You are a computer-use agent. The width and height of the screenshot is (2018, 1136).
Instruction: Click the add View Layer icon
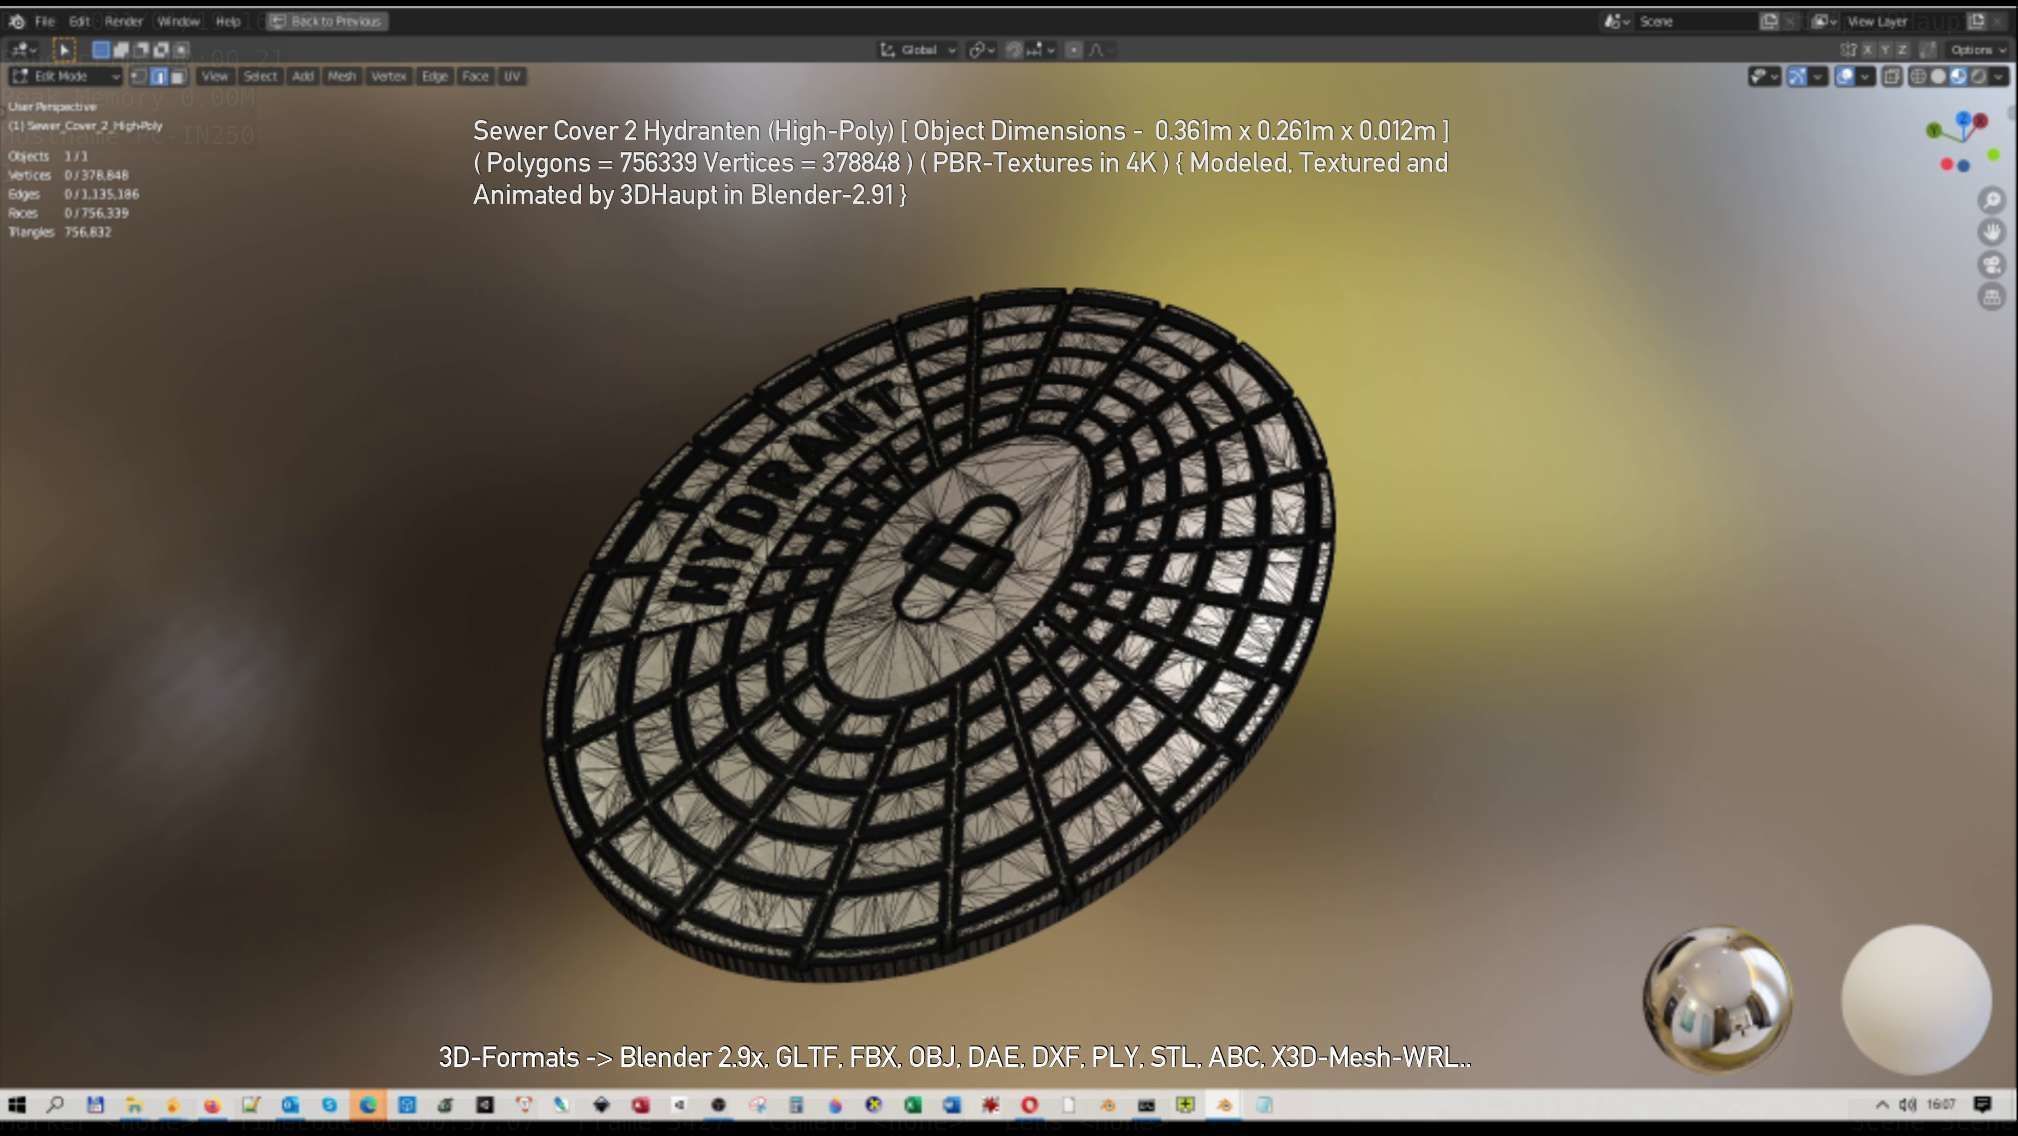pyautogui.click(x=1977, y=21)
